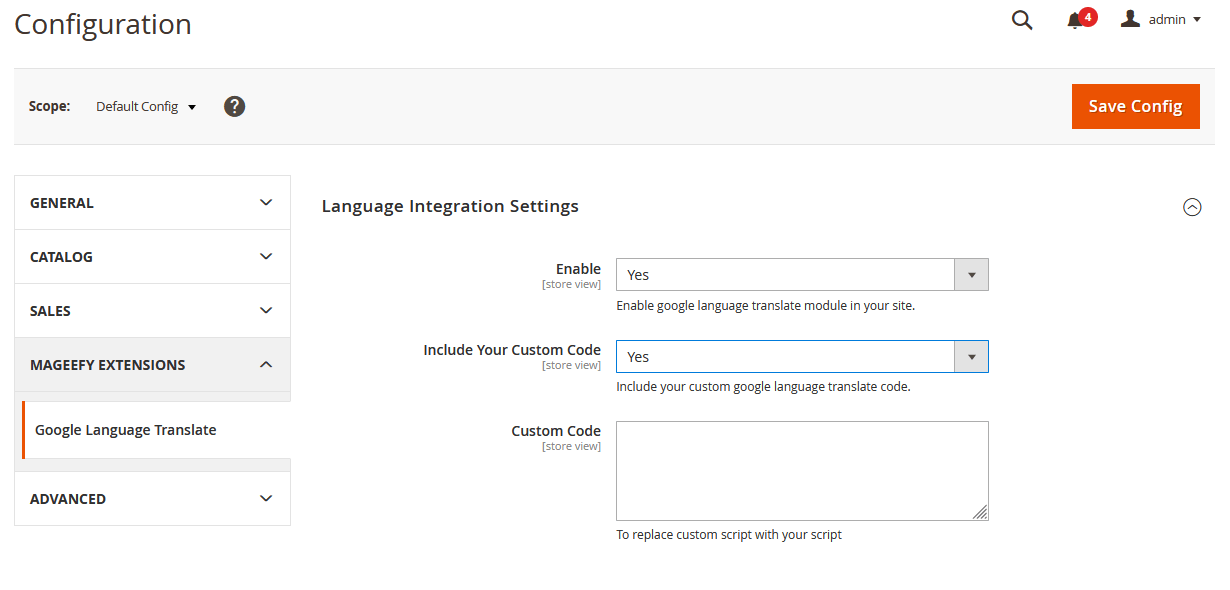Open the Include Your Custom Code dropdown
This screenshot has height=590, width=1230.
click(x=971, y=356)
